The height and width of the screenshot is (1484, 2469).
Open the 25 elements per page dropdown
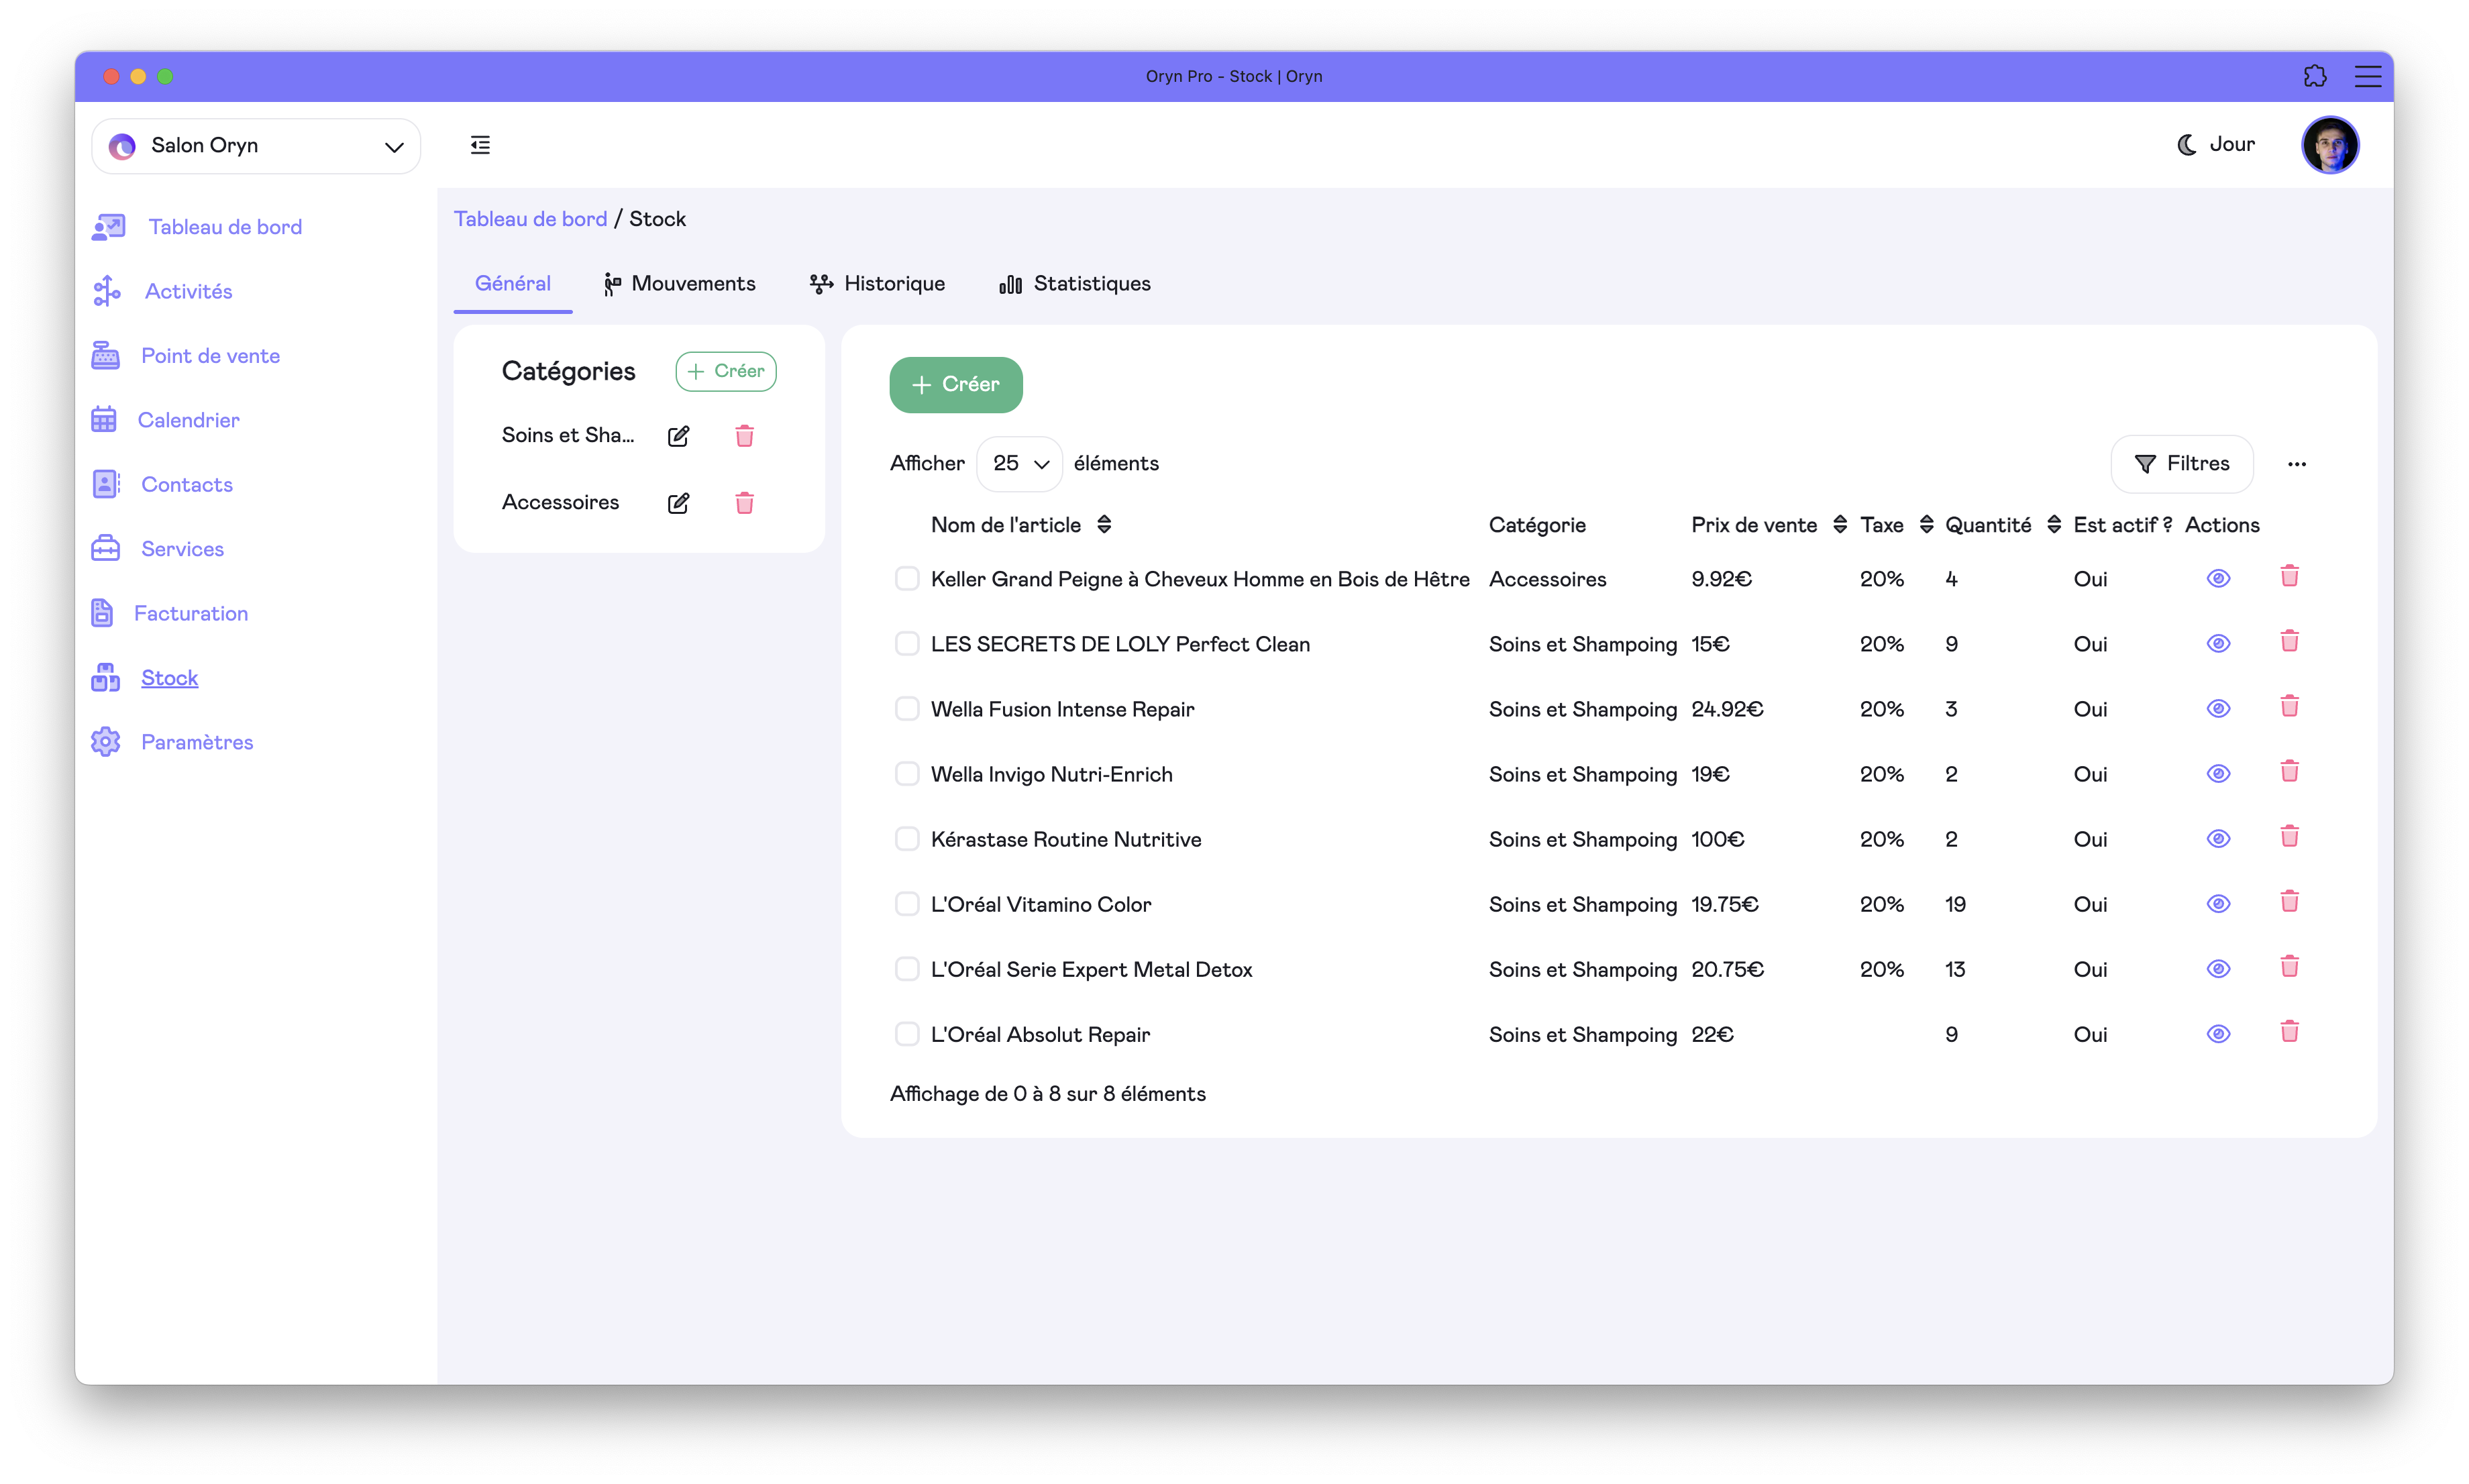(1019, 464)
